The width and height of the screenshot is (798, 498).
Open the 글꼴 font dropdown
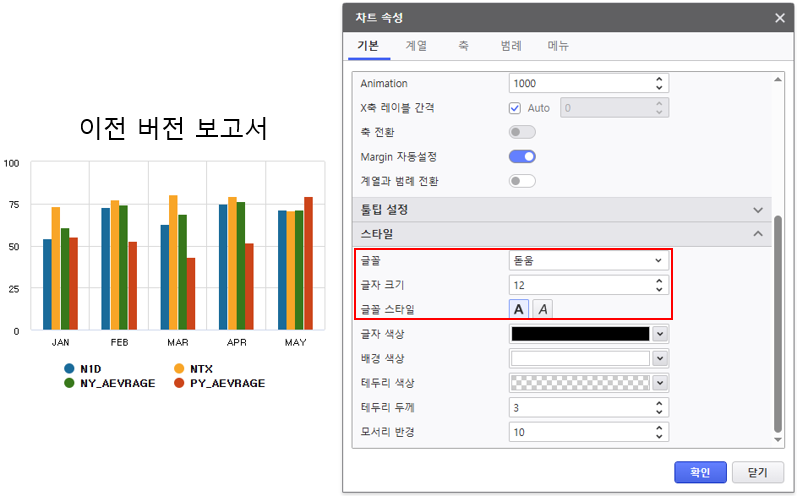pos(588,260)
